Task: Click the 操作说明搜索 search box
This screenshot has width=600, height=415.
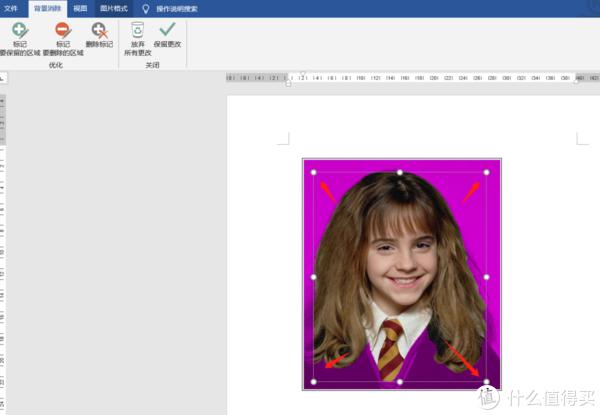Action: [176, 9]
